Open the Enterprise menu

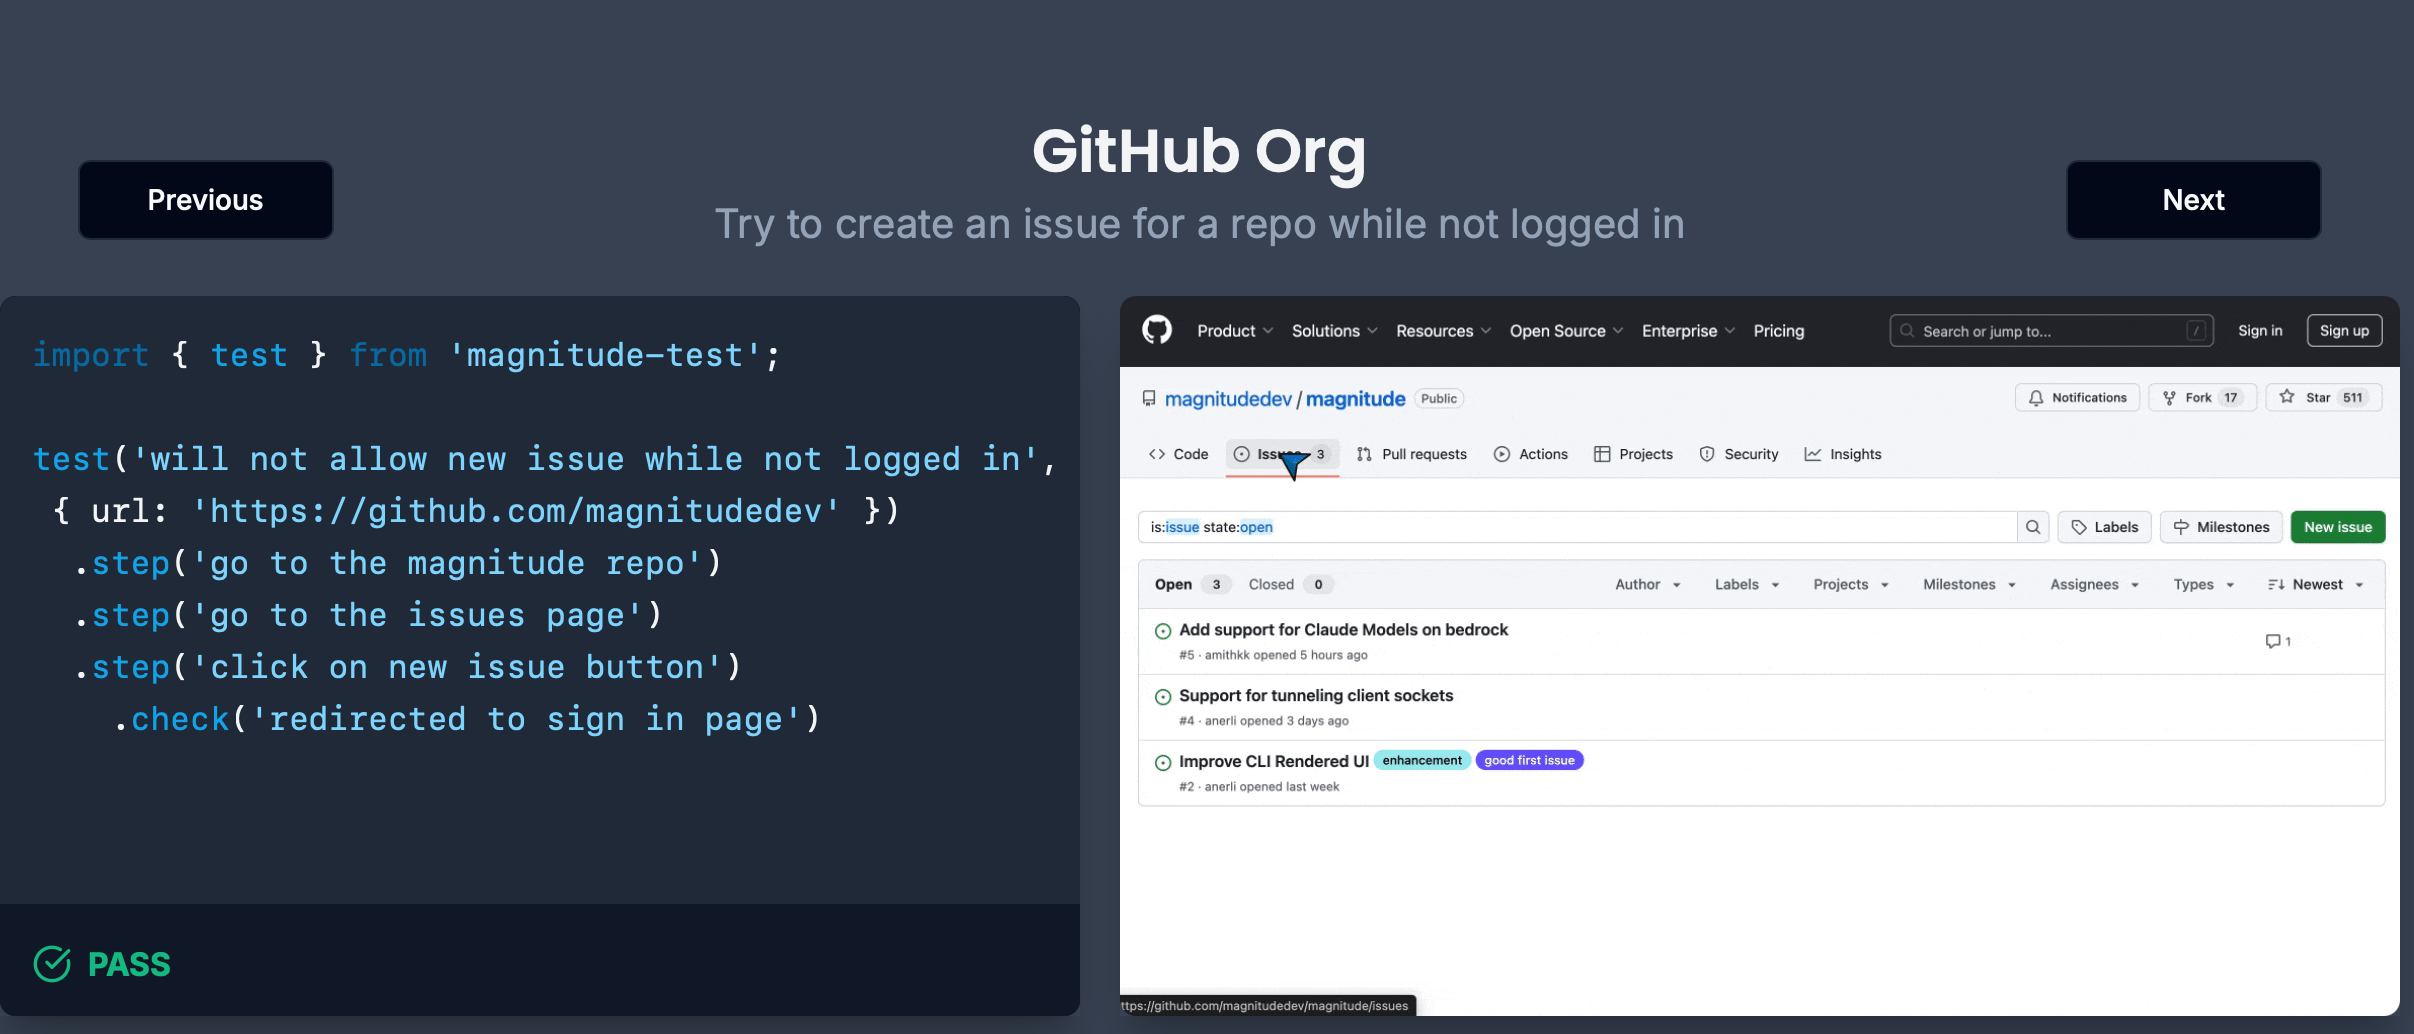[1688, 331]
